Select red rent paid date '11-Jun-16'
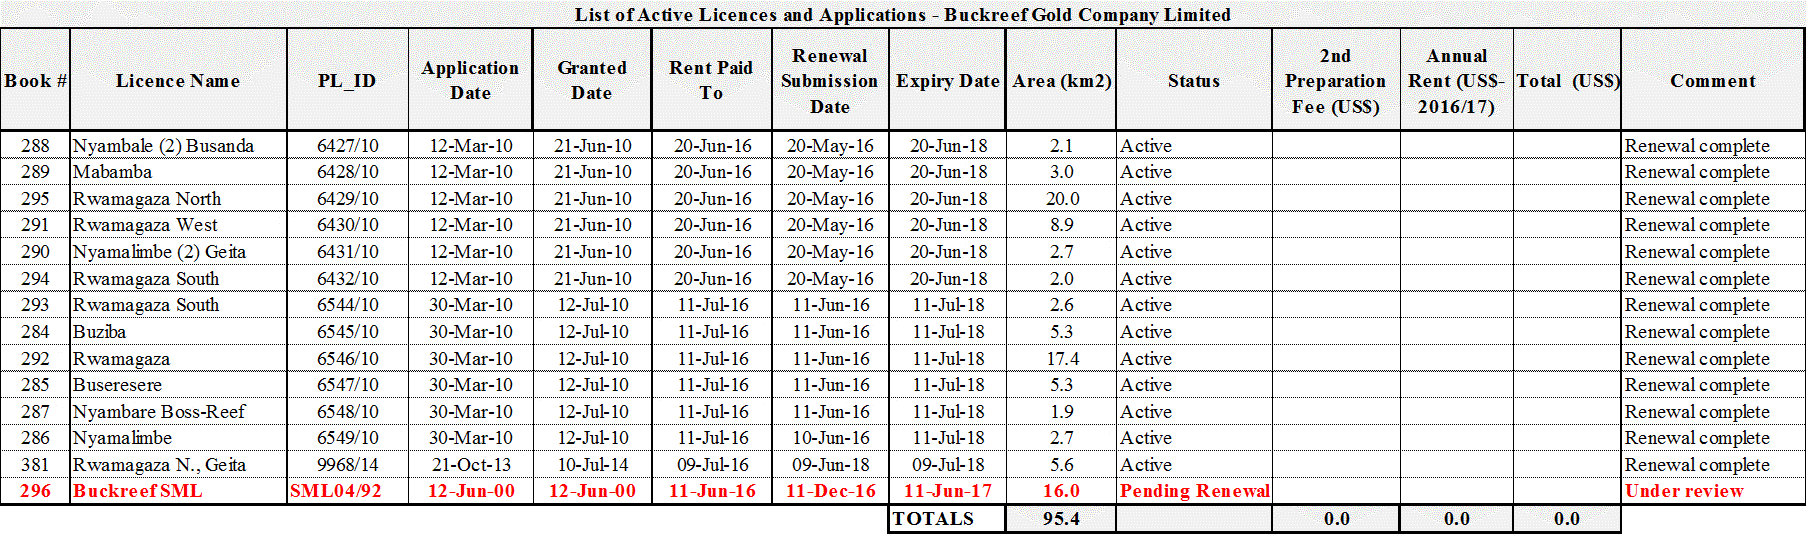This screenshot has width=1807, height=535. tap(712, 491)
